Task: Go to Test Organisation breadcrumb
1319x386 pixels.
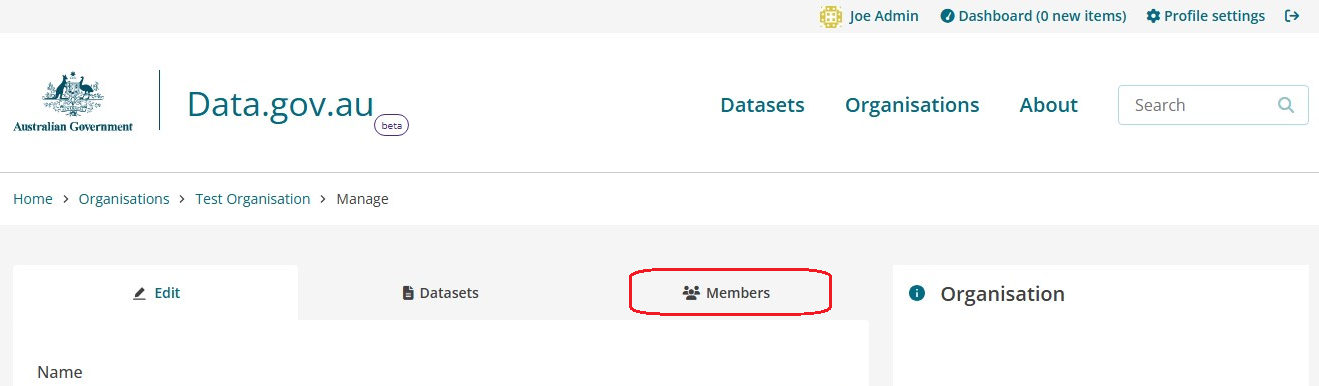Action: [x=253, y=199]
